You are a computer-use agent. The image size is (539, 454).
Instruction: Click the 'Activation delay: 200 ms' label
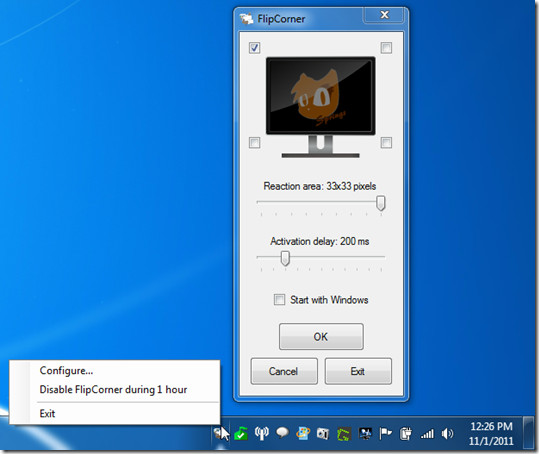320,241
